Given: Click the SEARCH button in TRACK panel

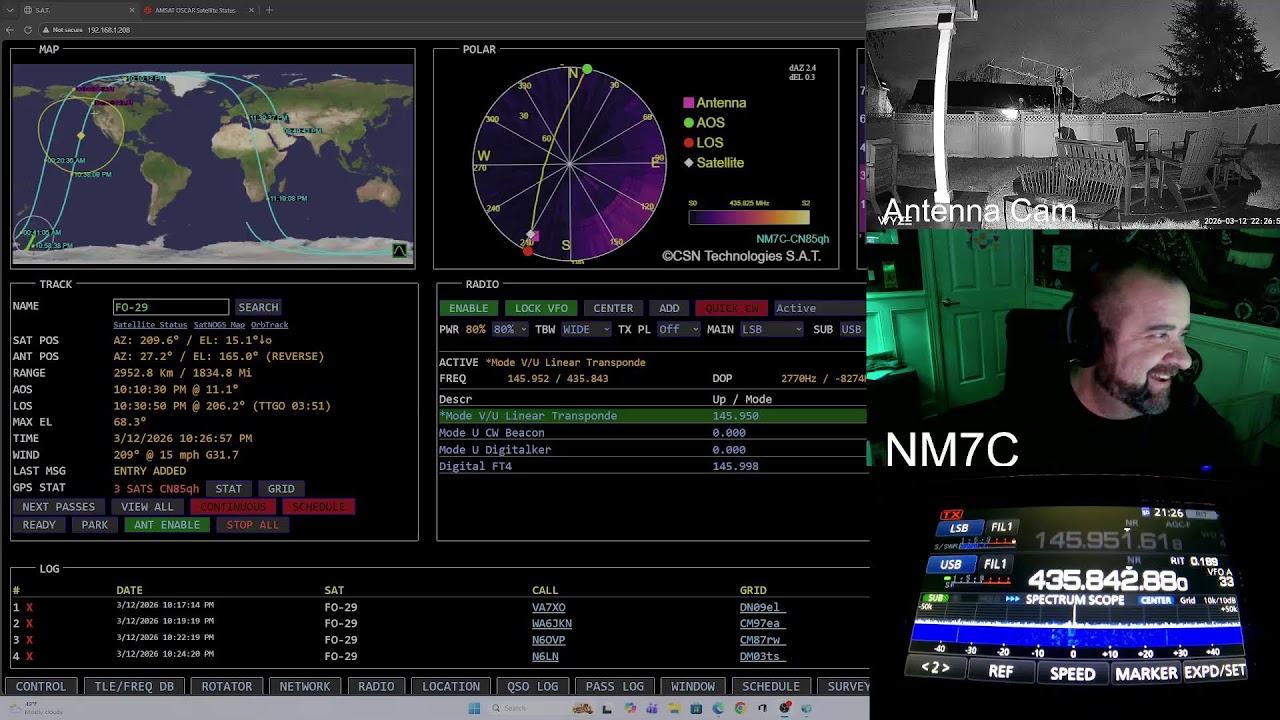Looking at the screenshot, I should coord(258,307).
